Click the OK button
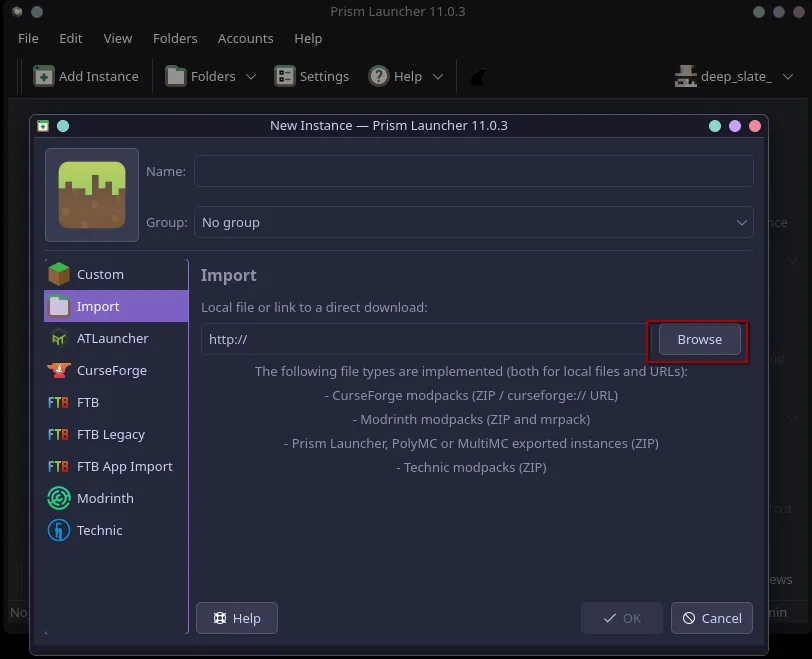The width and height of the screenshot is (812, 659). (x=621, y=618)
